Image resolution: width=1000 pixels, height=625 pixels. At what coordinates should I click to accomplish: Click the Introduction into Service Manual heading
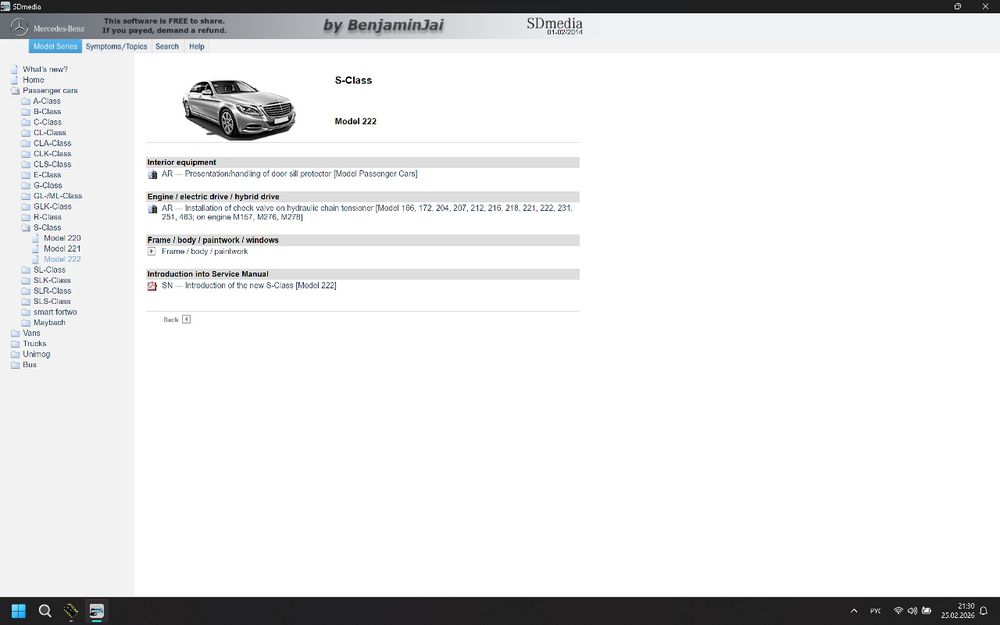click(208, 274)
